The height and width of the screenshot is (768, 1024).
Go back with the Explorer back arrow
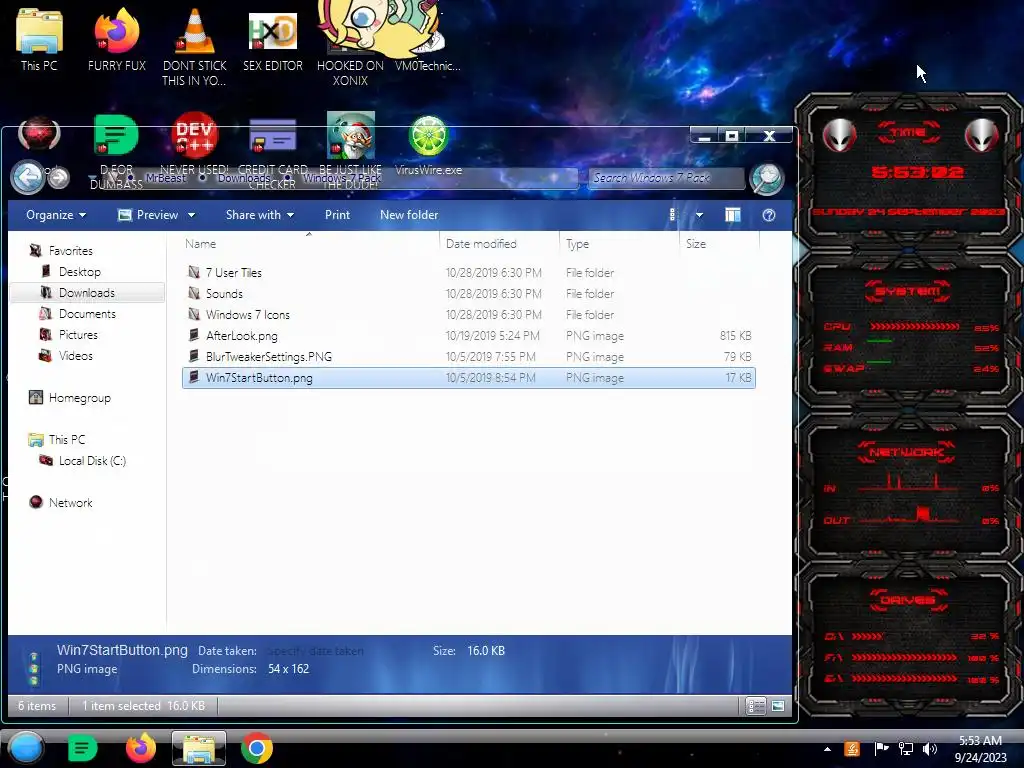coord(27,177)
